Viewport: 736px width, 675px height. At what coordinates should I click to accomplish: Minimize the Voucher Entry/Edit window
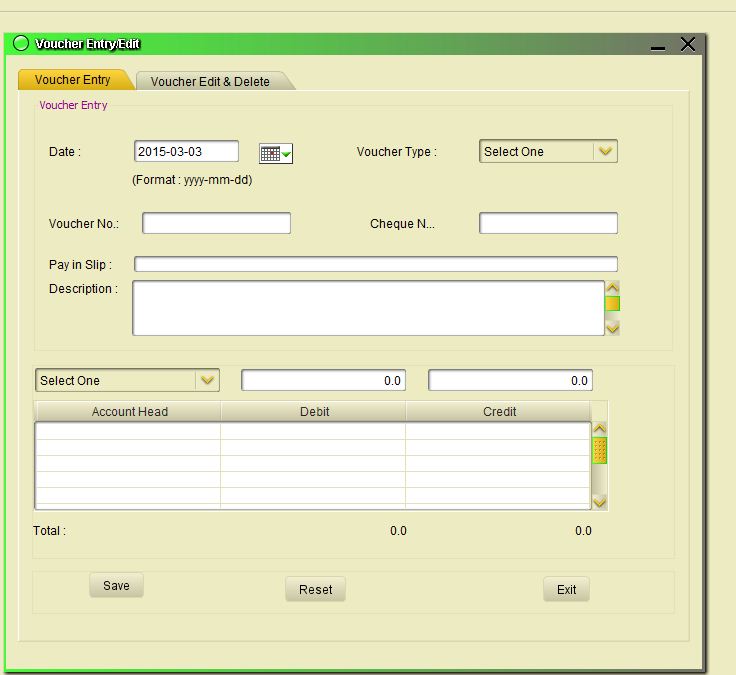point(657,46)
